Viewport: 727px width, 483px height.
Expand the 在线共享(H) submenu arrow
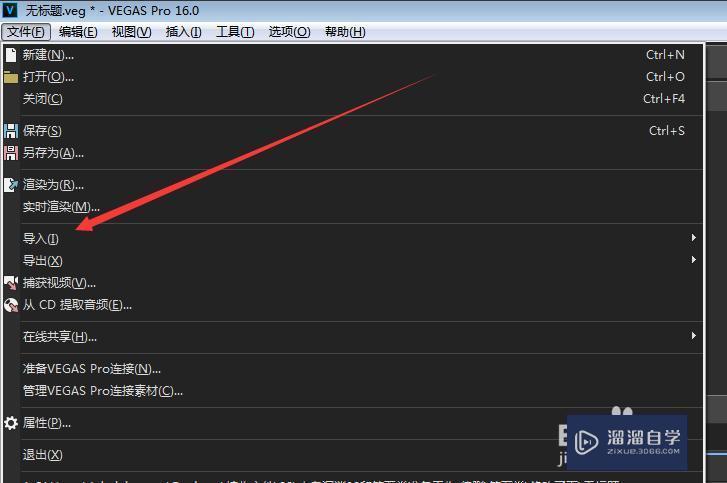click(x=694, y=336)
